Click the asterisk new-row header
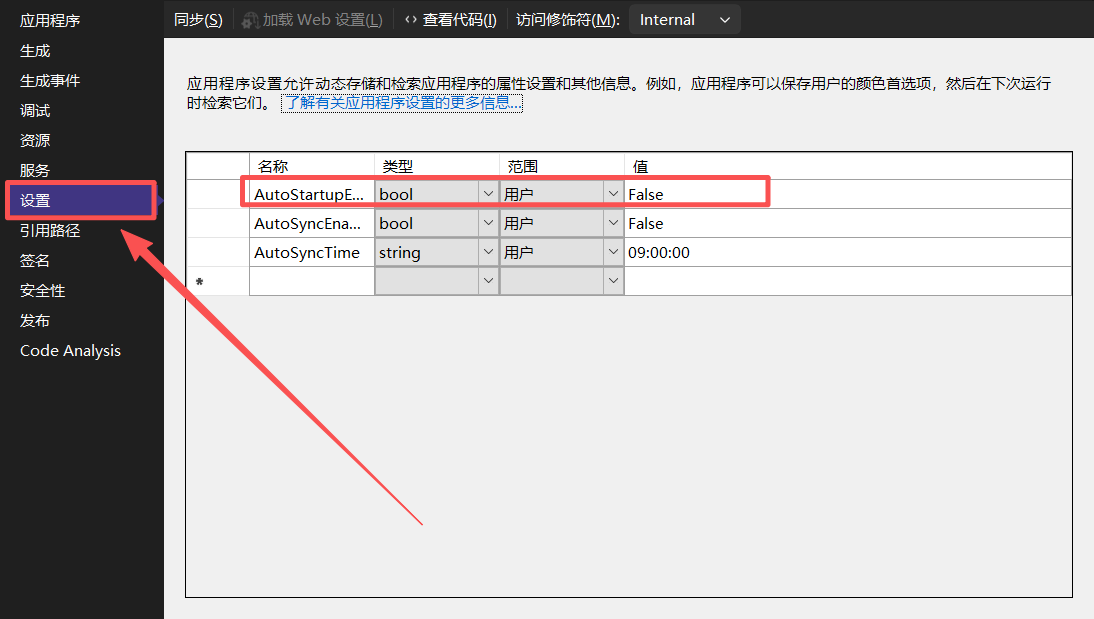The height and width of the screenshot is (619, 1094). [218, 281]
